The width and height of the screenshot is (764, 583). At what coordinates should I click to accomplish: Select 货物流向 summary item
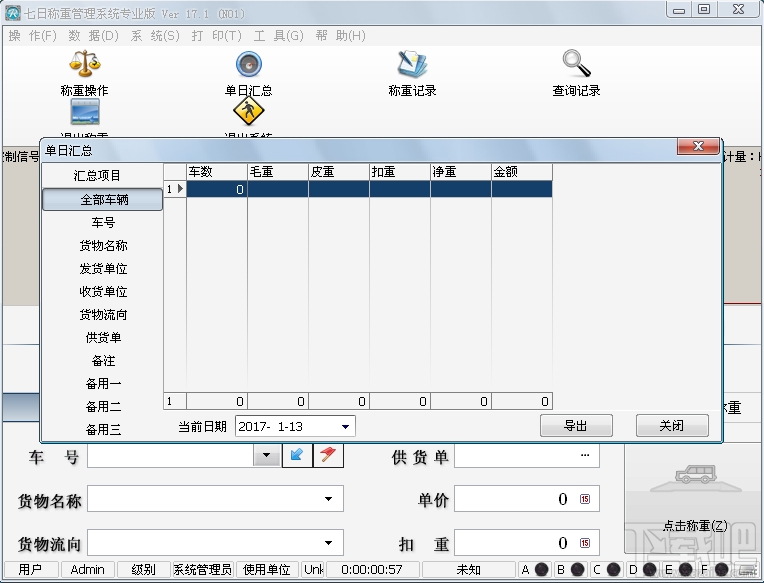point(103,315)
